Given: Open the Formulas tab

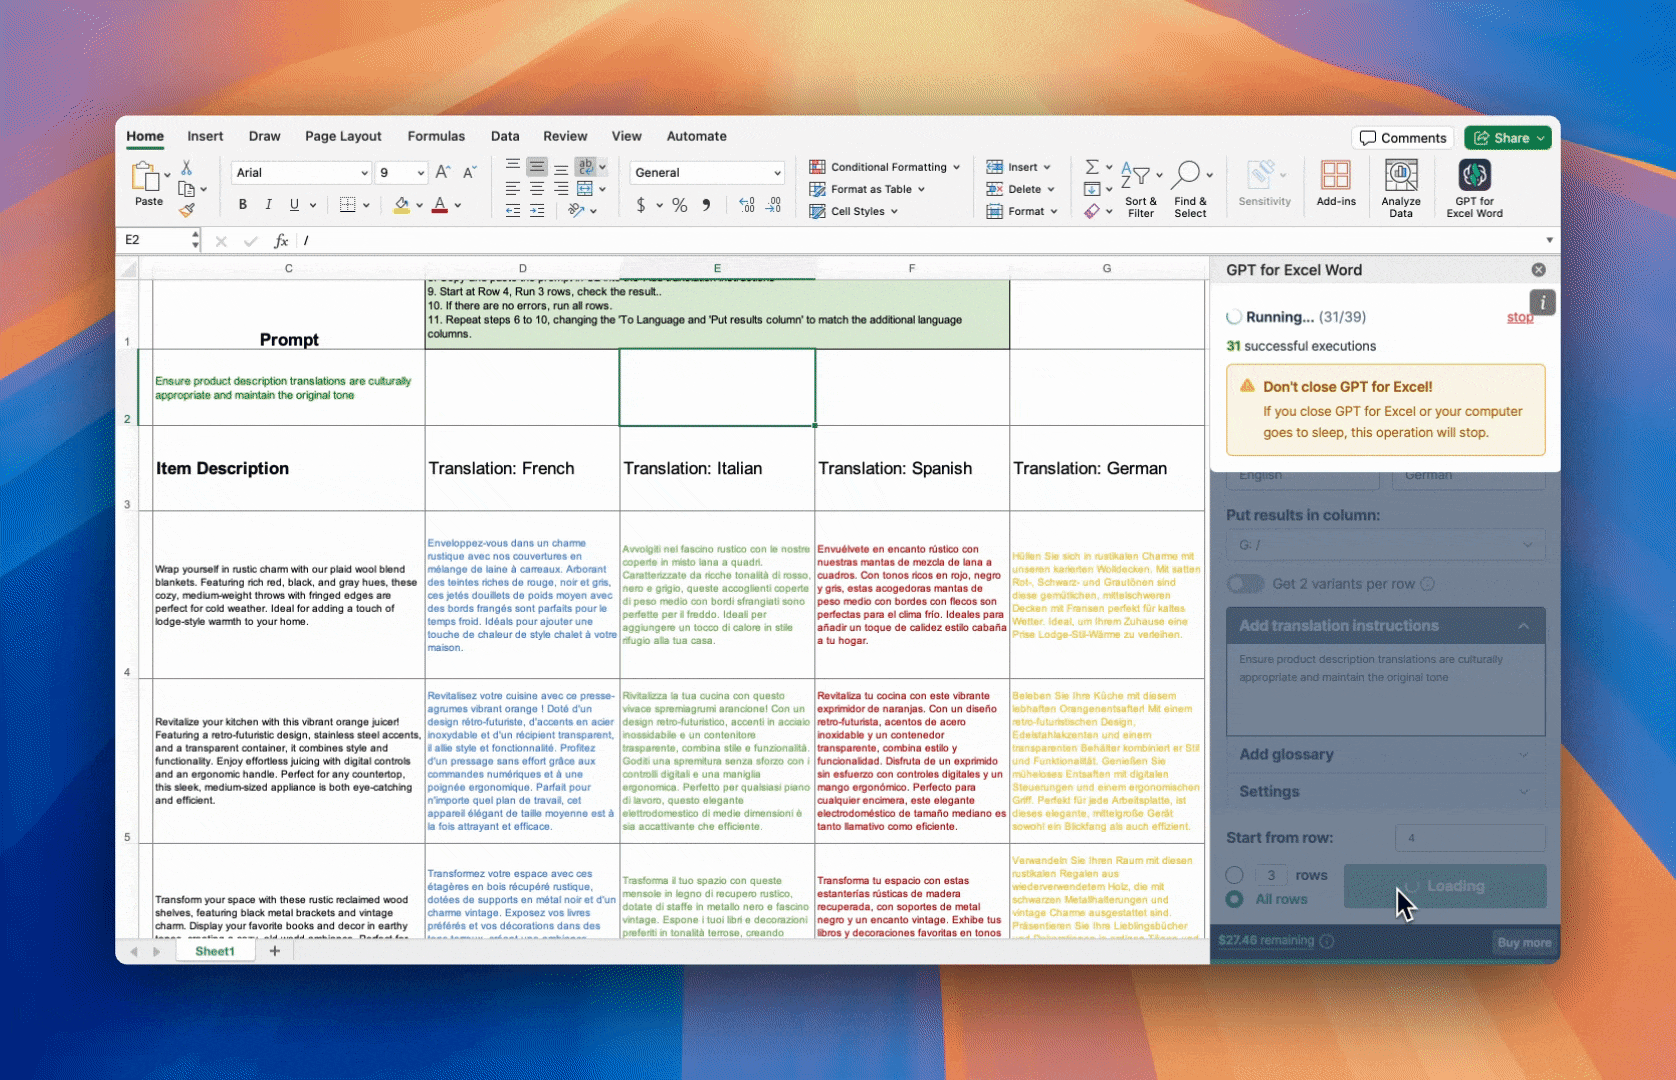Looking at the screenshot, I should point(436,136).
